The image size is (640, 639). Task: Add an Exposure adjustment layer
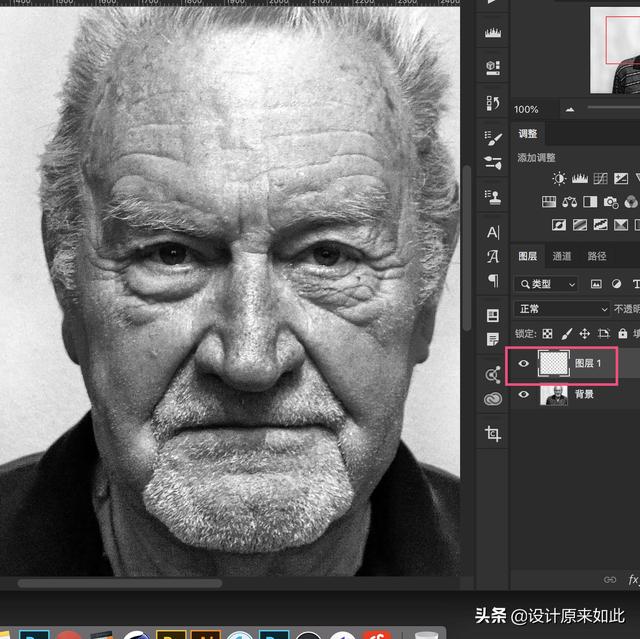pyautogui.click(x=621, y=178)
